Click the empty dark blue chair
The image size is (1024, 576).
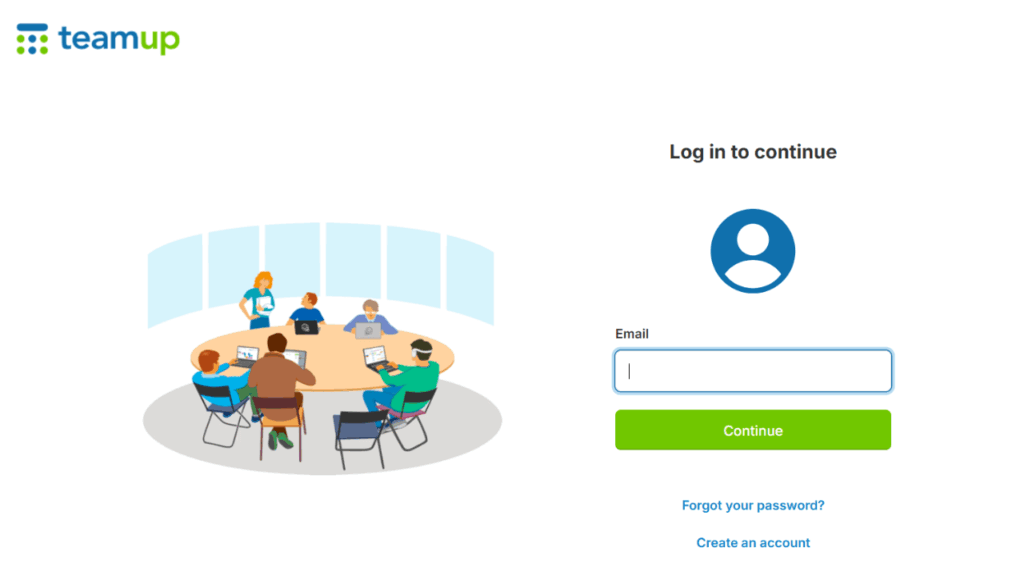pos(360,438)
